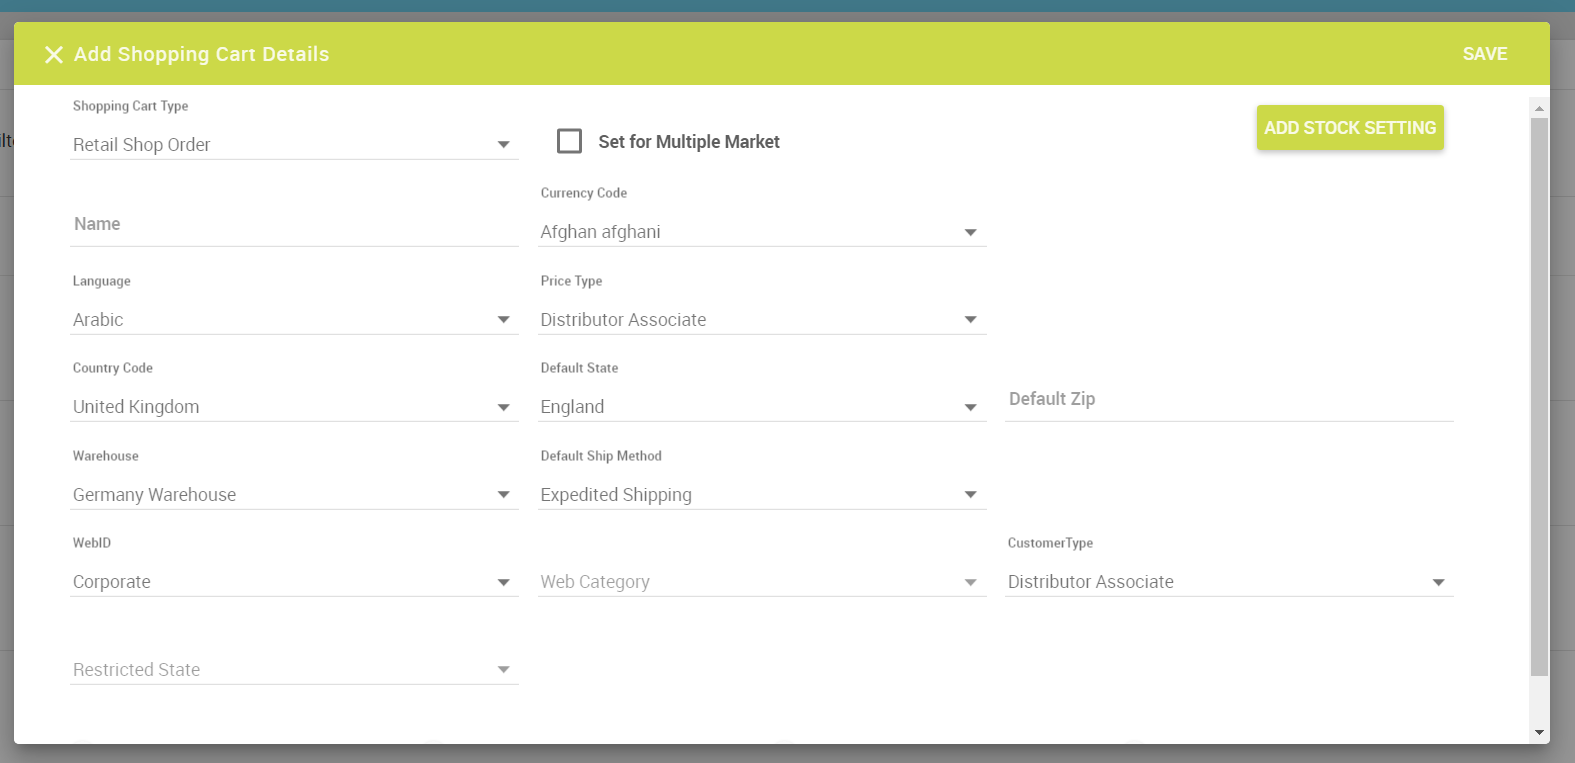
Task: Click the Default Zip input field
Action: coord(1228,400)
